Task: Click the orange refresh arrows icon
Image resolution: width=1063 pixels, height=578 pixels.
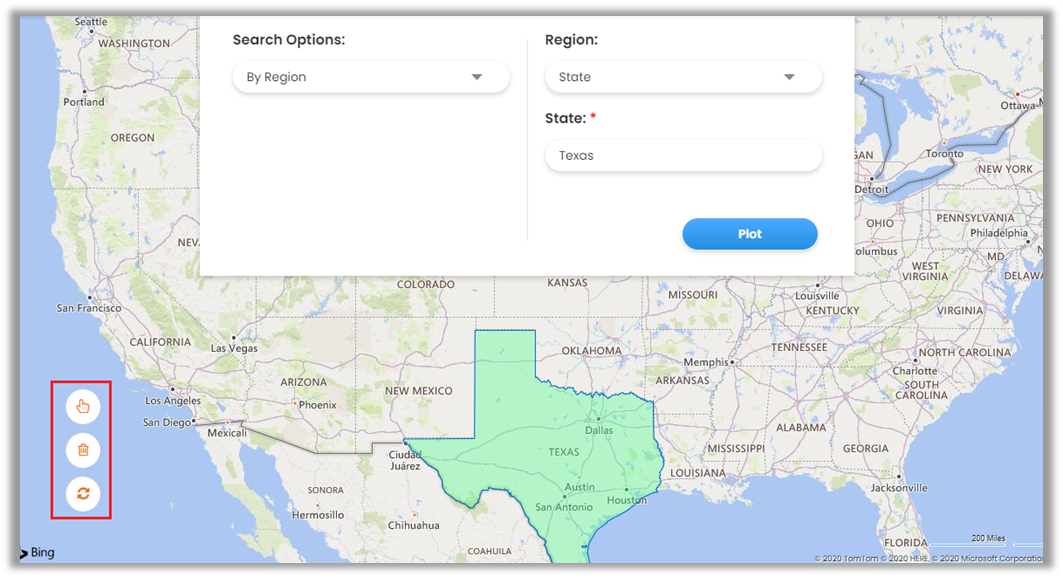Action: pos(83,493)
